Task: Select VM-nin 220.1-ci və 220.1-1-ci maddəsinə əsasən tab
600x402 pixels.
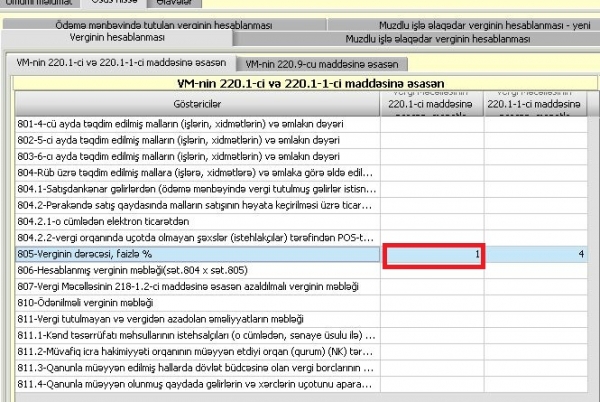Action: (121, 63)
